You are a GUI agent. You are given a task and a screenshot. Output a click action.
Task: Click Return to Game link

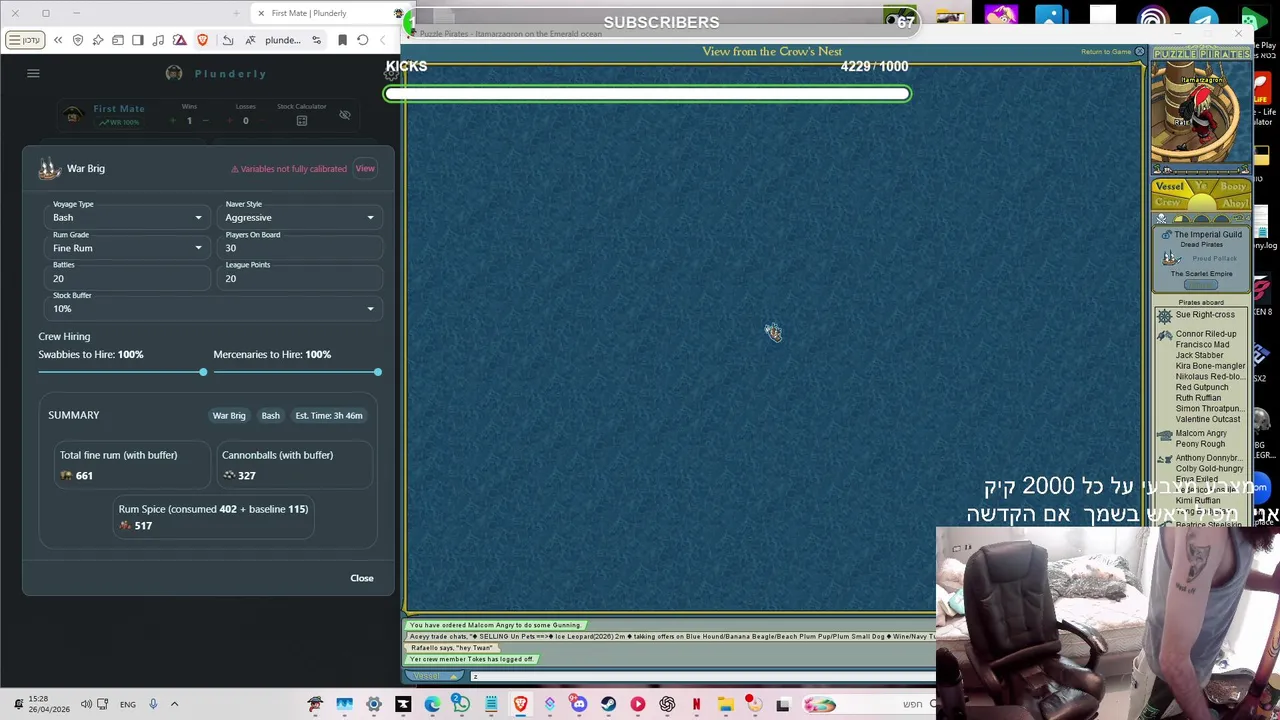tap(1106, 52)
